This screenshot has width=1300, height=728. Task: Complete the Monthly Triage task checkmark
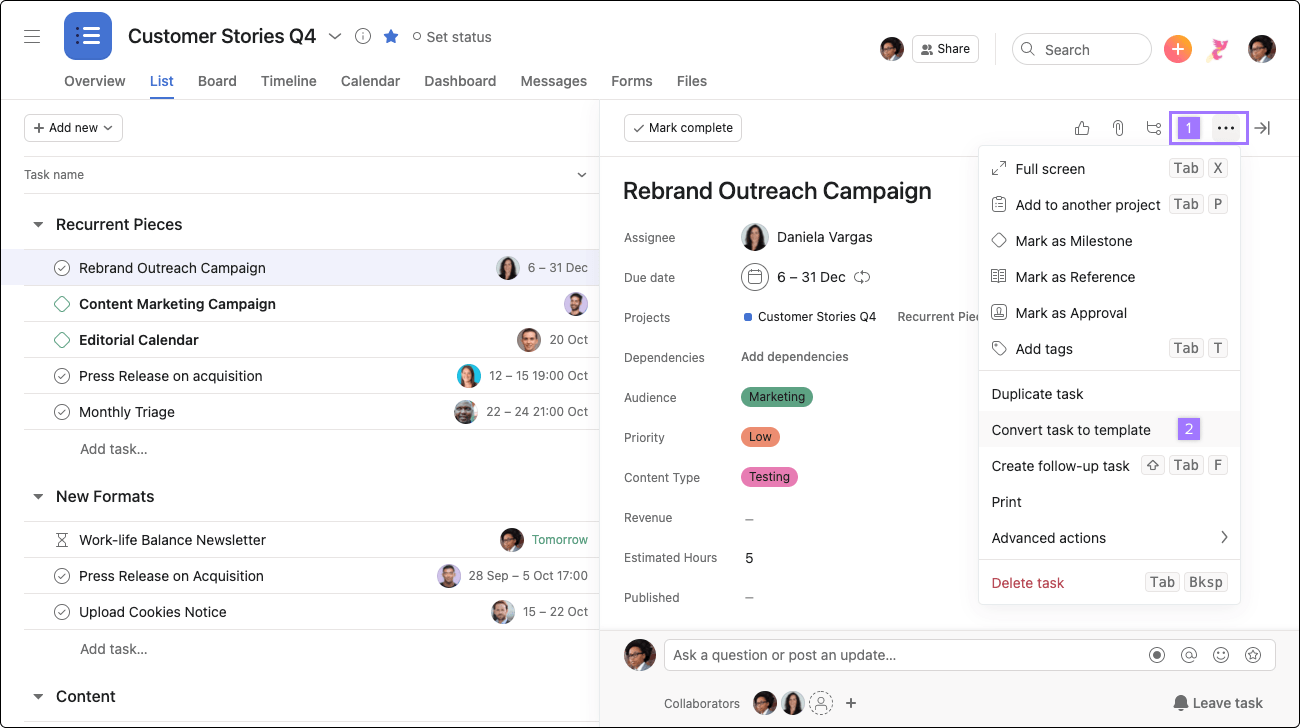coord(62,412)
